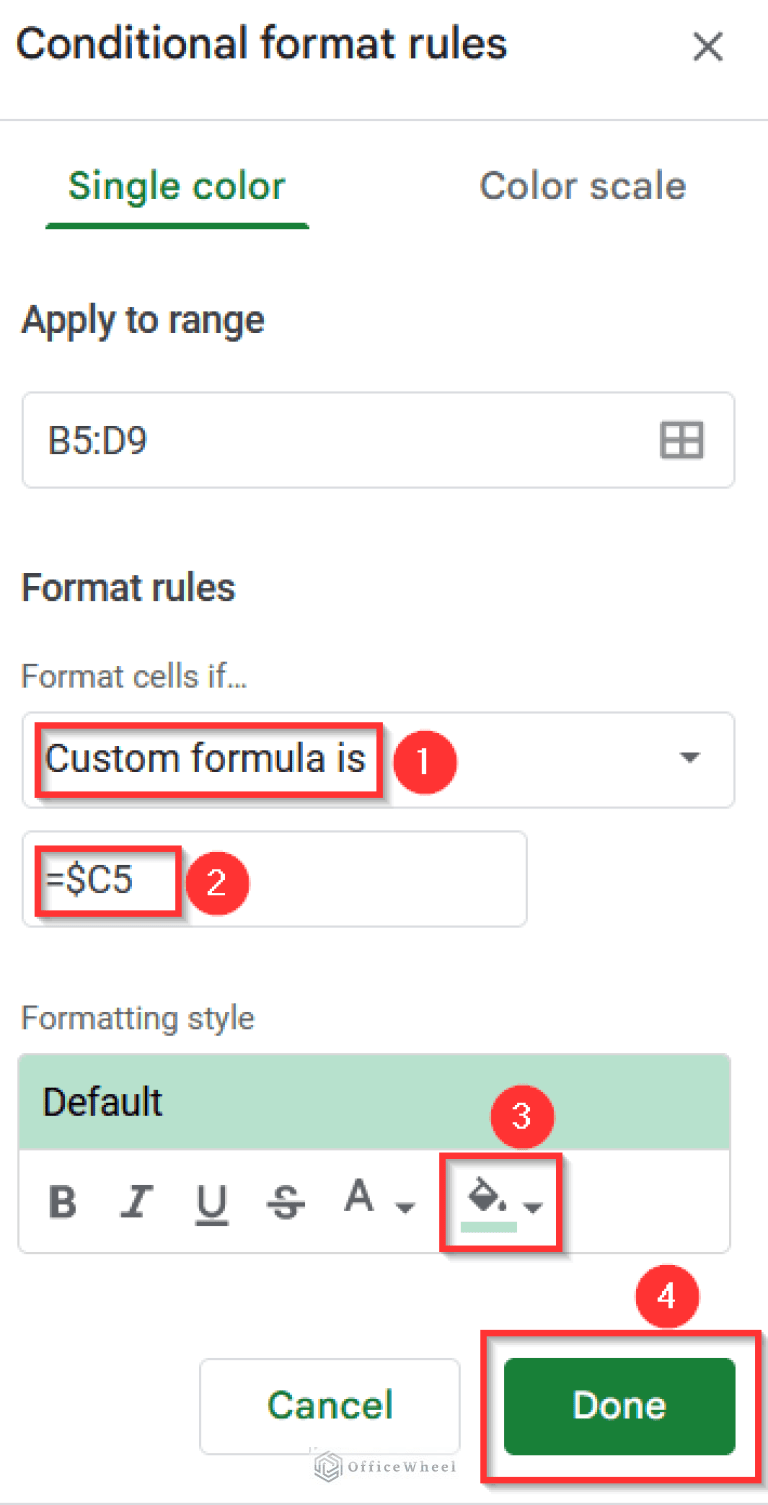The width and height of the screenshot is (768, 1505).
Task: Toggle bold on the Default style preview
Action: 62,1201
